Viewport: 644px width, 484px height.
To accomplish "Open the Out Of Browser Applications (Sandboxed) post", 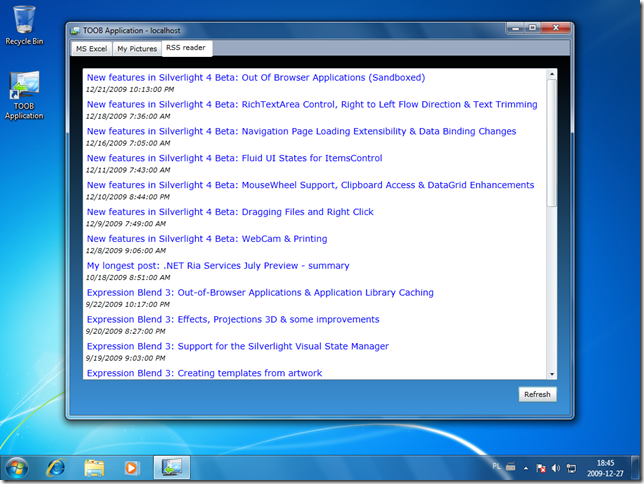I will [256, 78].
